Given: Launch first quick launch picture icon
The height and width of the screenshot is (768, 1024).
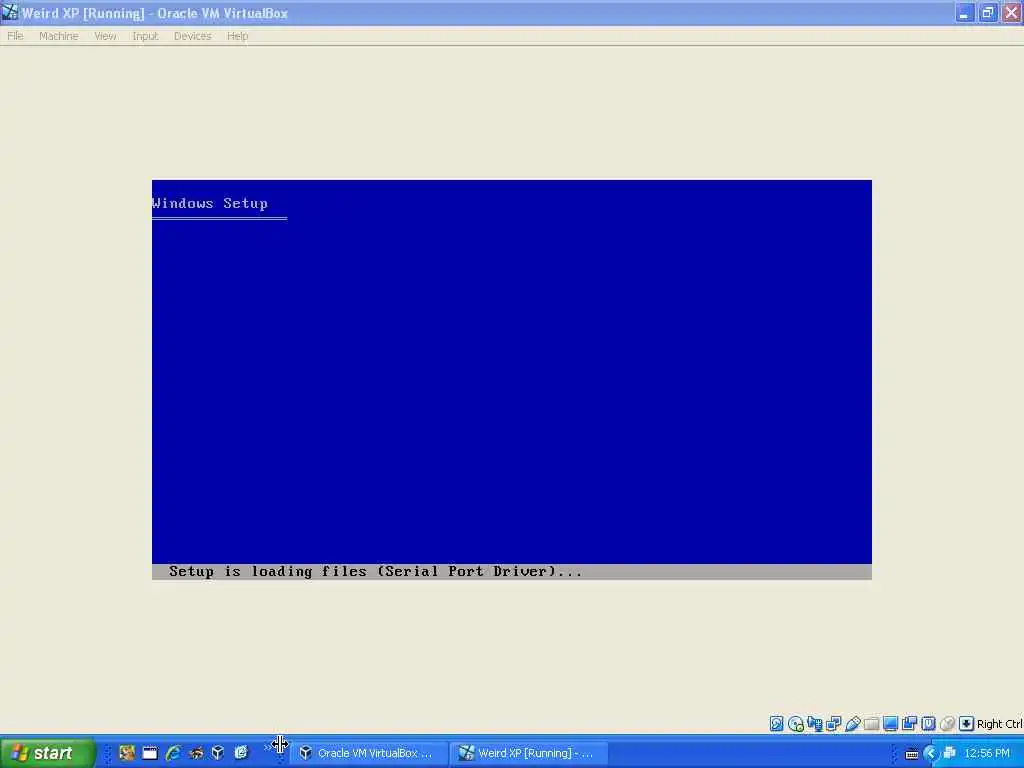Looking at the screenshot, I should (127, 753).
